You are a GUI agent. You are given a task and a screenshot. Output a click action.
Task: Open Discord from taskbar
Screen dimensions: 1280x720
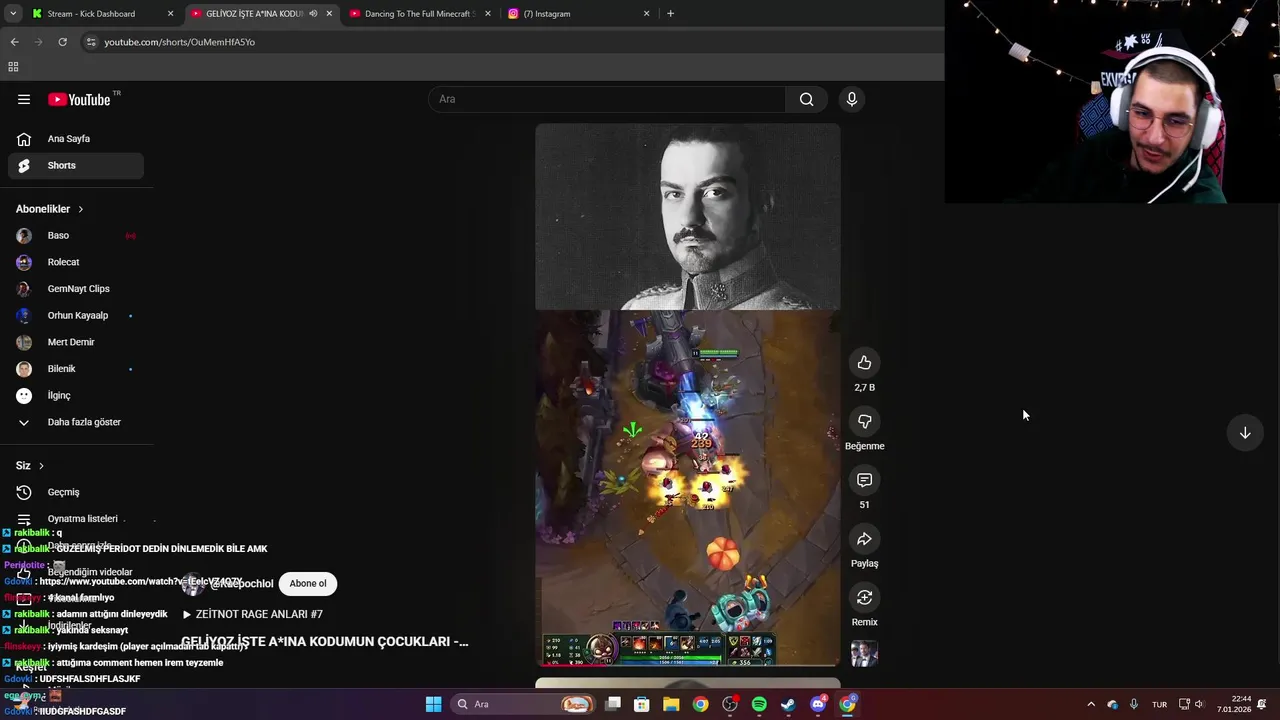point(818,704)
